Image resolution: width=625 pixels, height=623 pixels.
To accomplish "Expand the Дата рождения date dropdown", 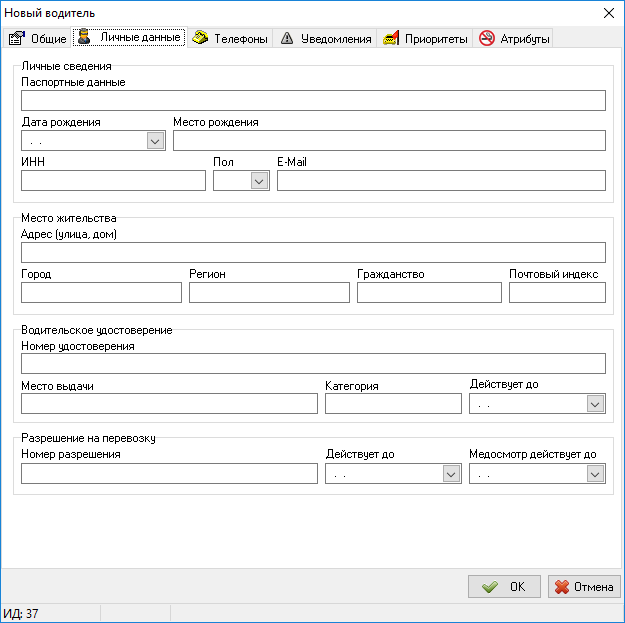I will (x=155, y=141).
